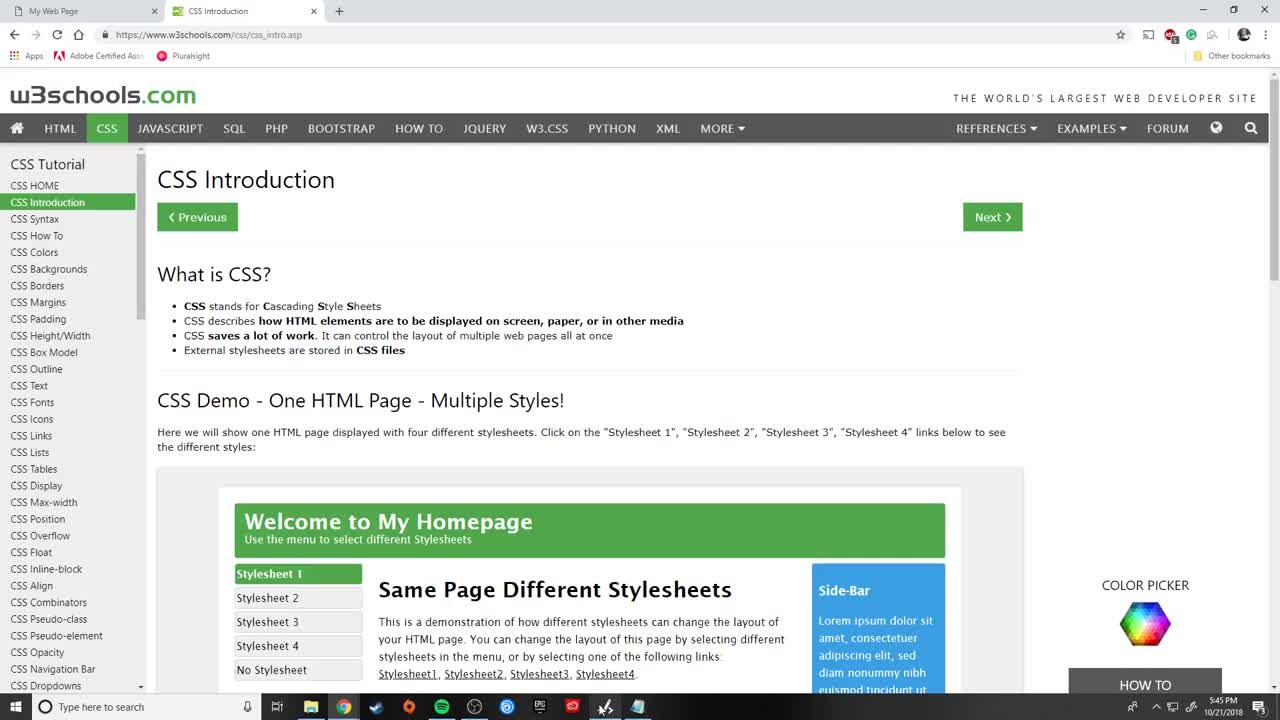Open JAVASCRIPT in the navbar

pos(170,128)
